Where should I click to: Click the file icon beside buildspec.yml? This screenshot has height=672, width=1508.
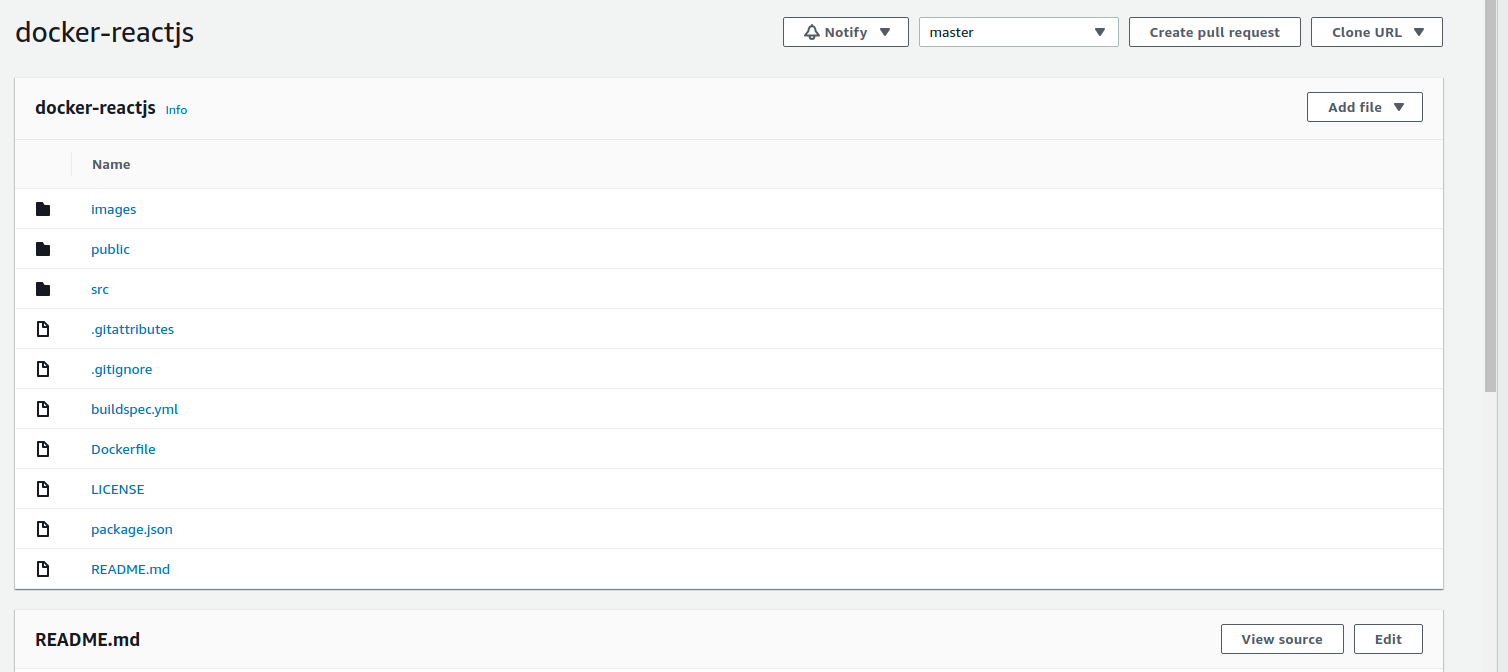[x=43, y=409]
